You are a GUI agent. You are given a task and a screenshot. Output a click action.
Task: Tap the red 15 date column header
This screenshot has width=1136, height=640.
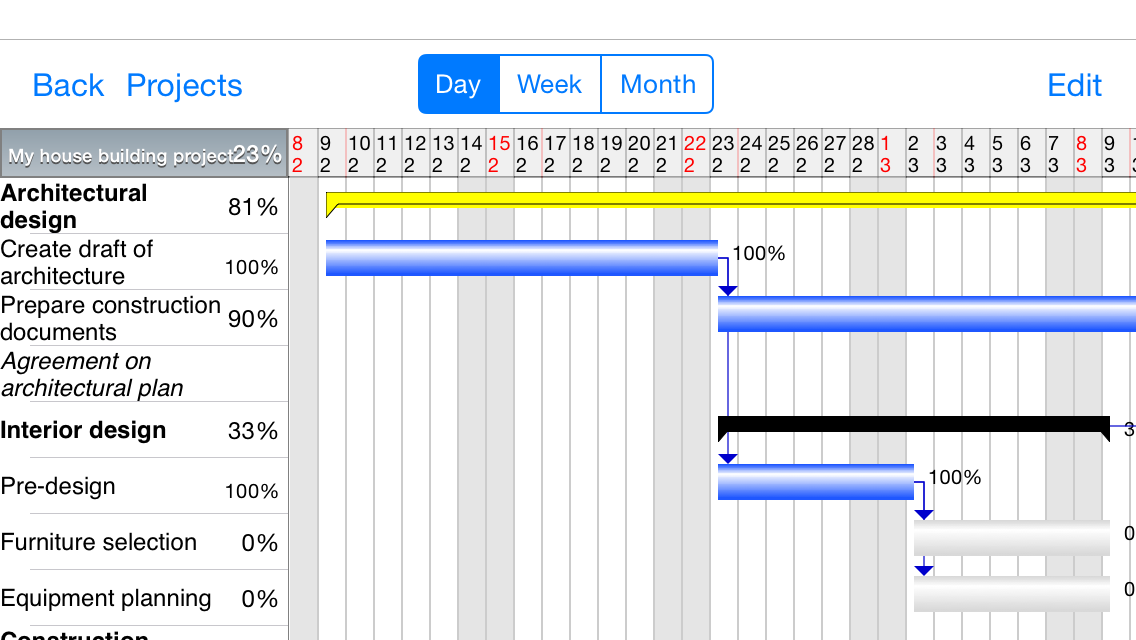point(499,154)
